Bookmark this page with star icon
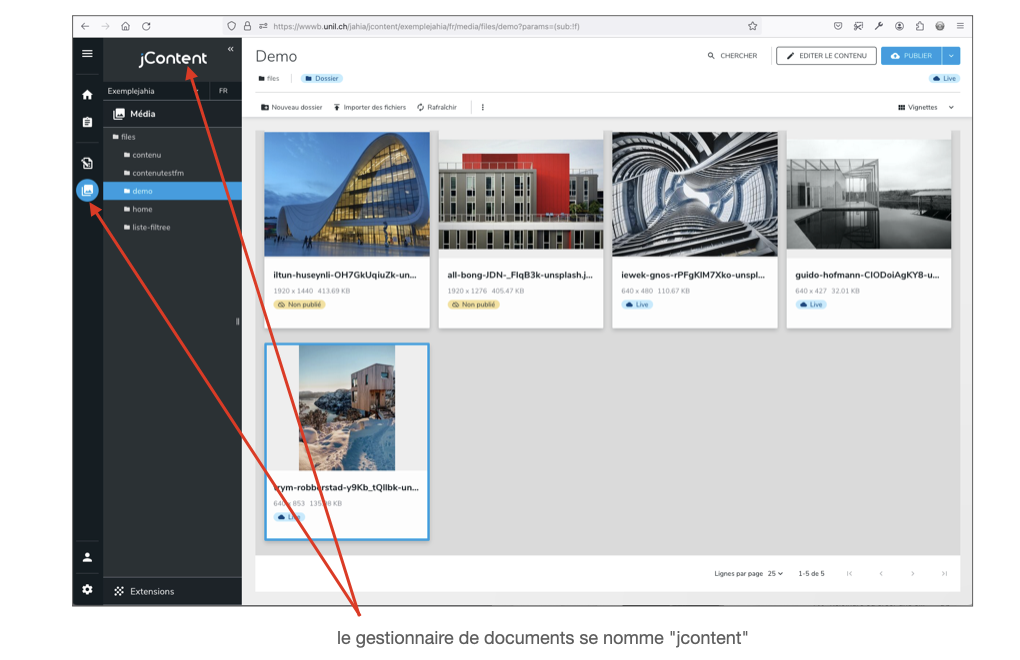 pos(752,26)
